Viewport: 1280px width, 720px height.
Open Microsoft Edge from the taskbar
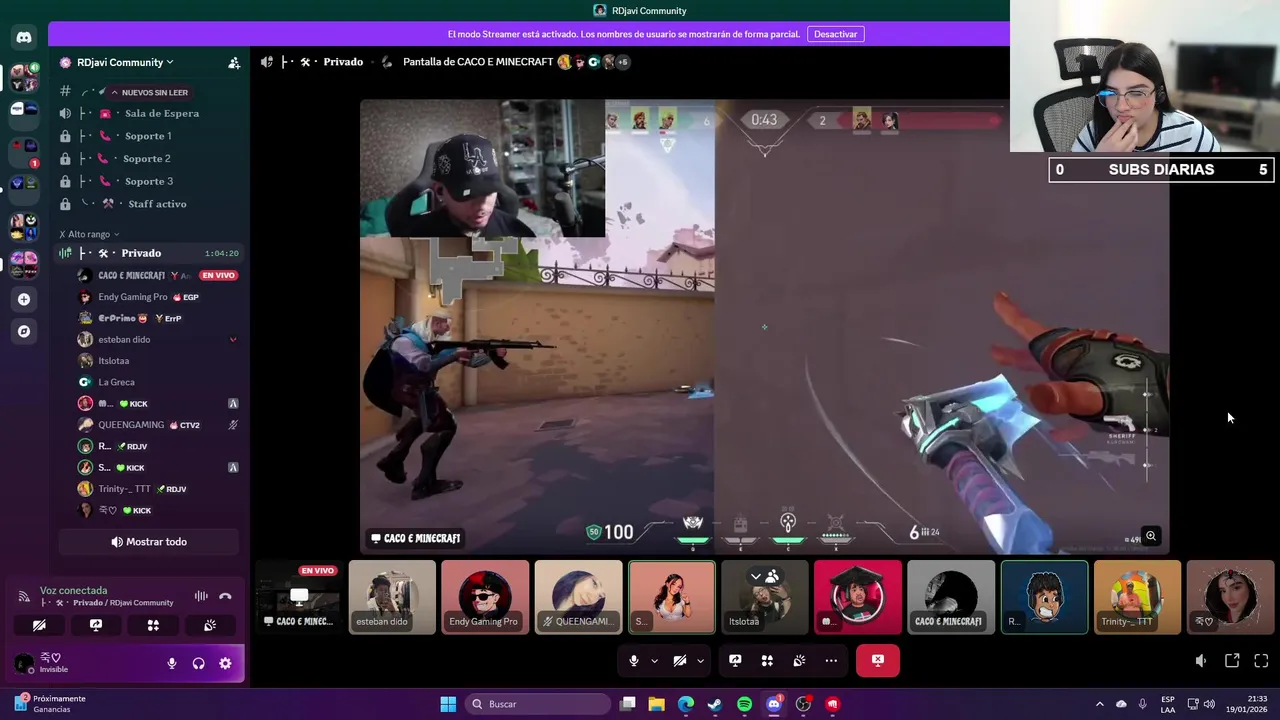point(686,704)
